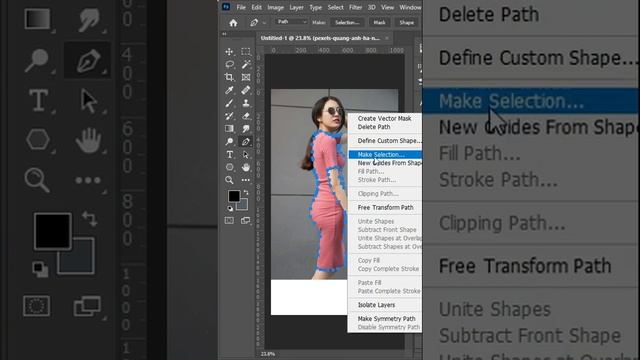The width and height of the screenshot is (640, 360).
Task: Reset default colors in small toolbar
Action: (x=230, y=209)
